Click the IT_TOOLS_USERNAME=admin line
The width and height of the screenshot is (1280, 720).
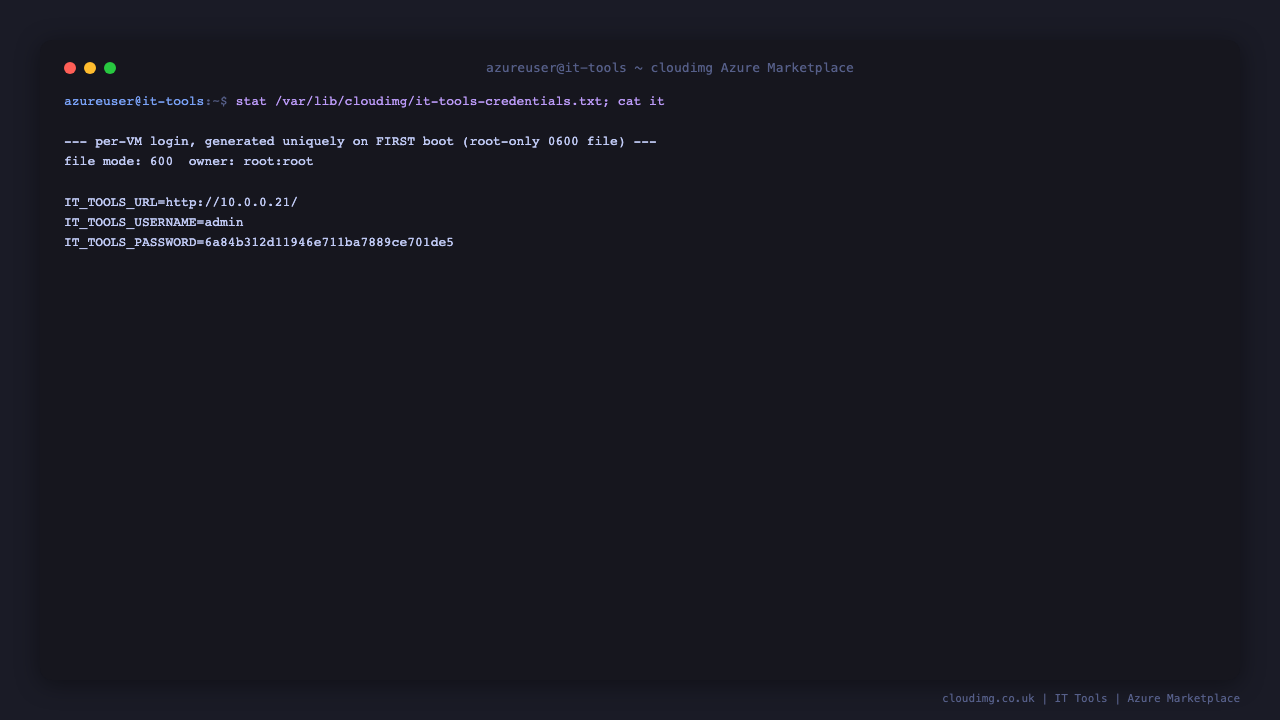(154, 222)
